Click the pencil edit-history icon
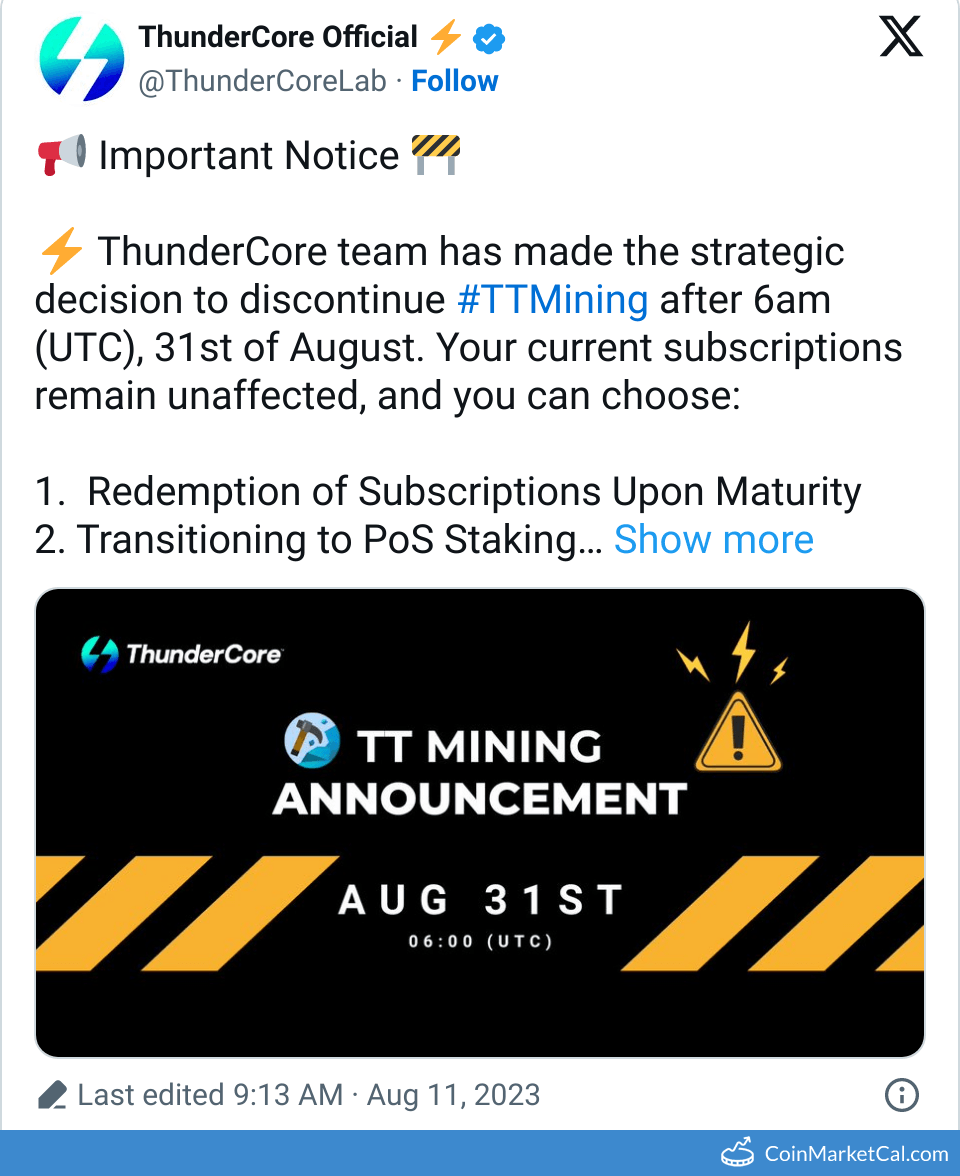Viewport: 960px width, 1176px height. point(52,1095)
